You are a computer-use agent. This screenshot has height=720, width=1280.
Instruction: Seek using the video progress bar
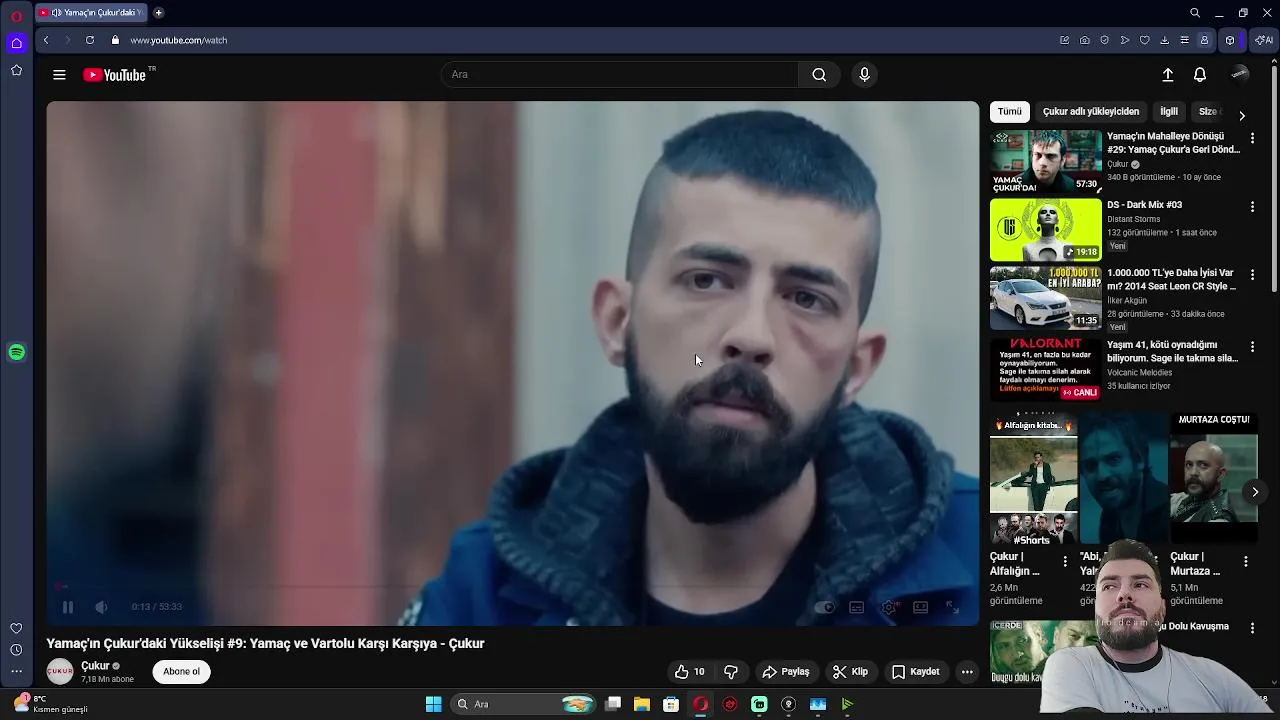tap(513, 587)
